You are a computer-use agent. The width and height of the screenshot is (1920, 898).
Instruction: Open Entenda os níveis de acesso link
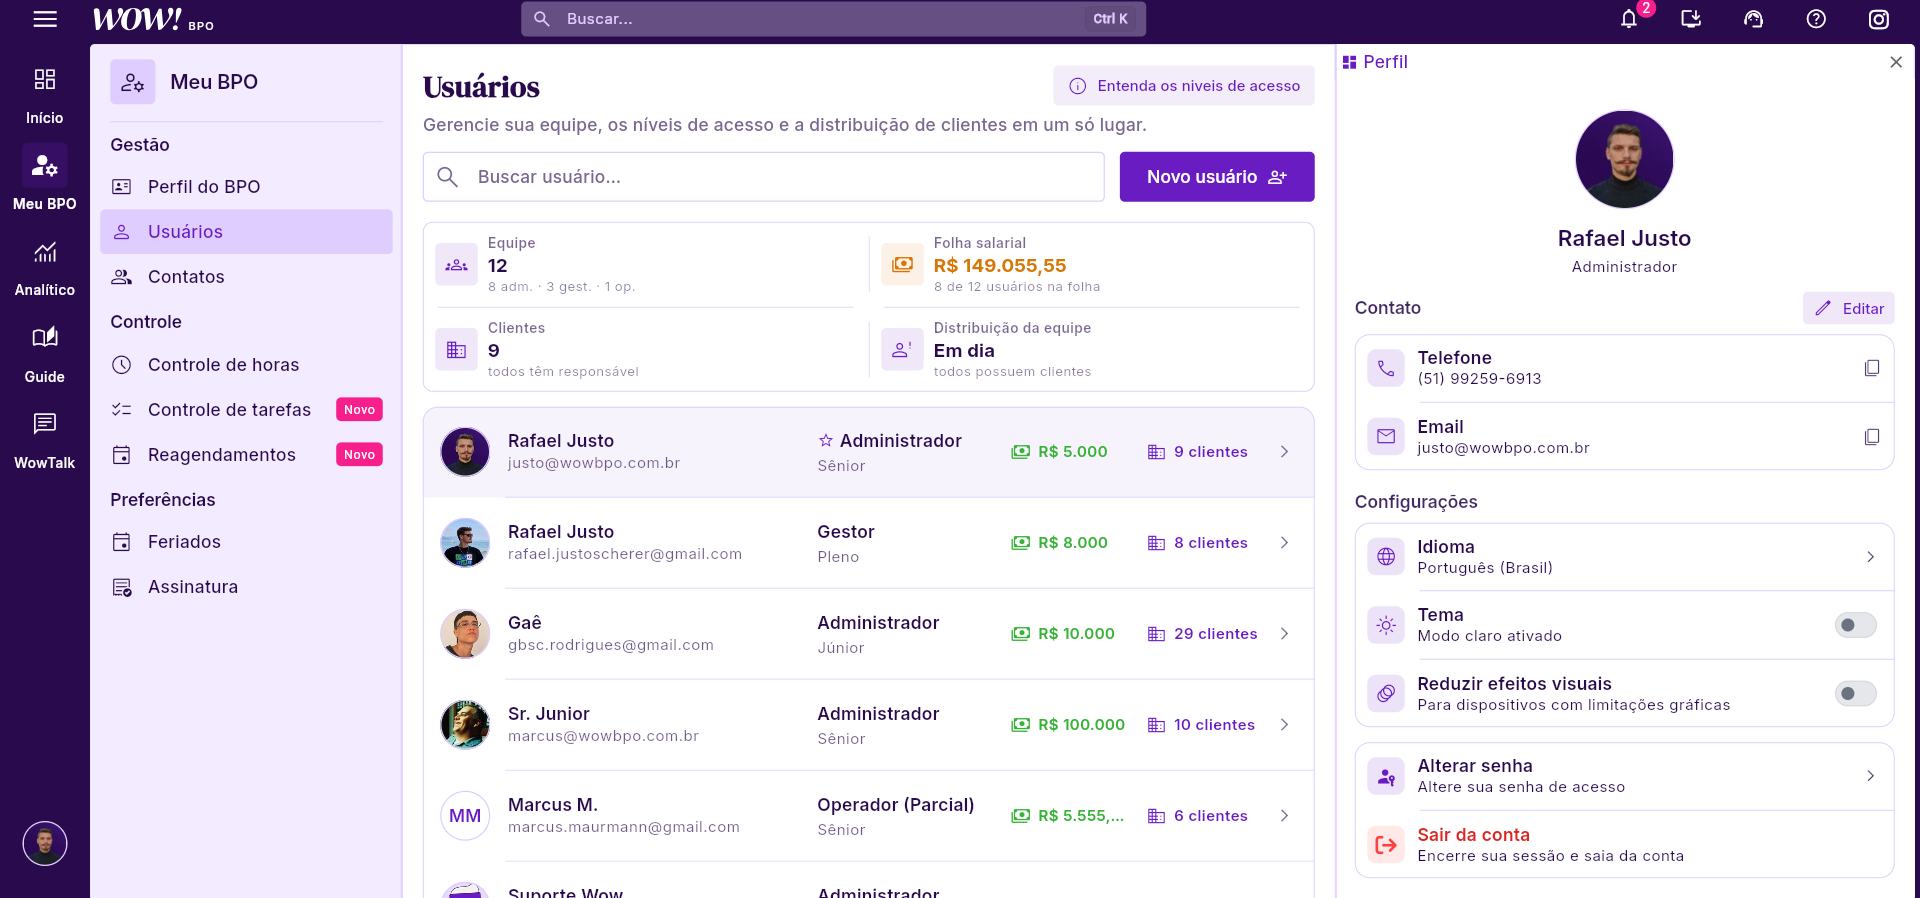pyautogui.click(x=1183, y=86)
